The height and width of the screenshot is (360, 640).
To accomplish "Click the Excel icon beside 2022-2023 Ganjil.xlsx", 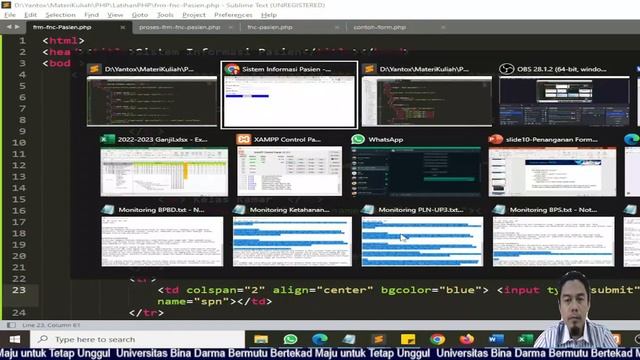I will point(108,139).
